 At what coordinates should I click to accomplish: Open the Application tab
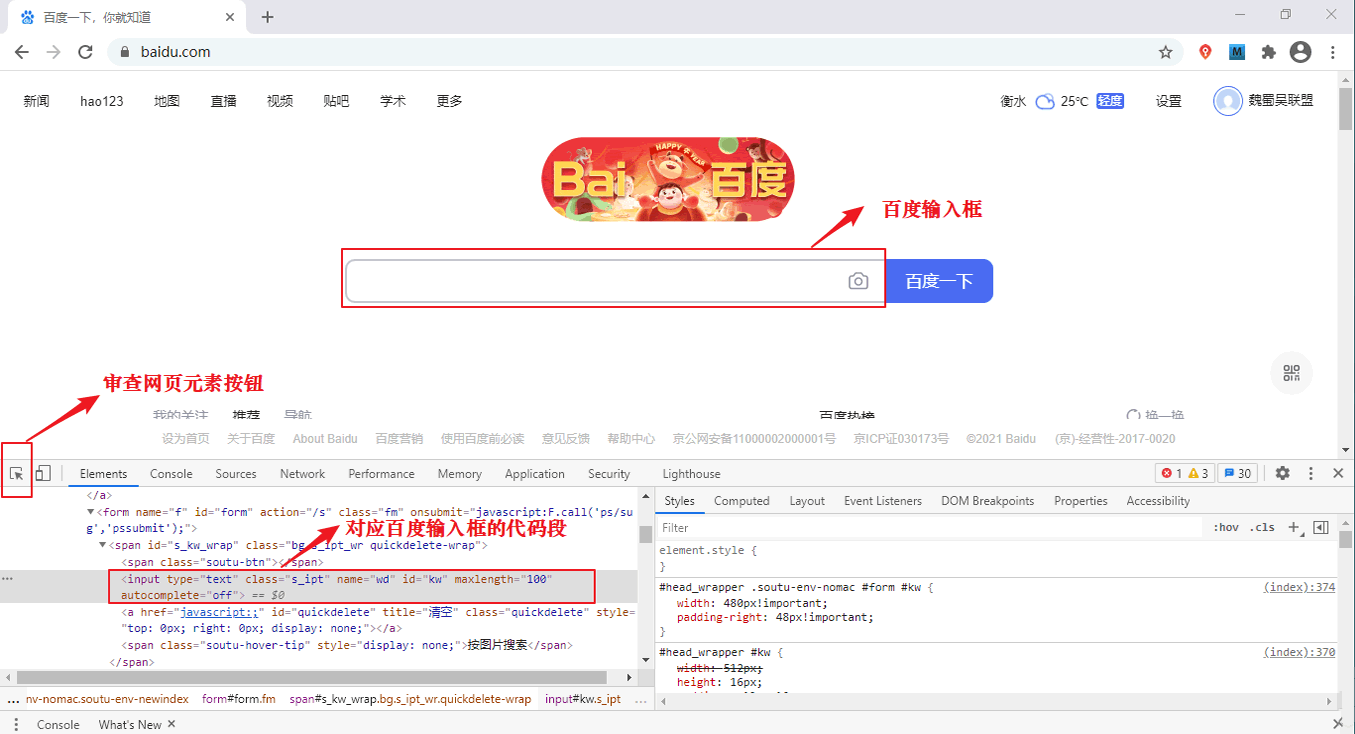pyautogui.click(x=535, y=474)
